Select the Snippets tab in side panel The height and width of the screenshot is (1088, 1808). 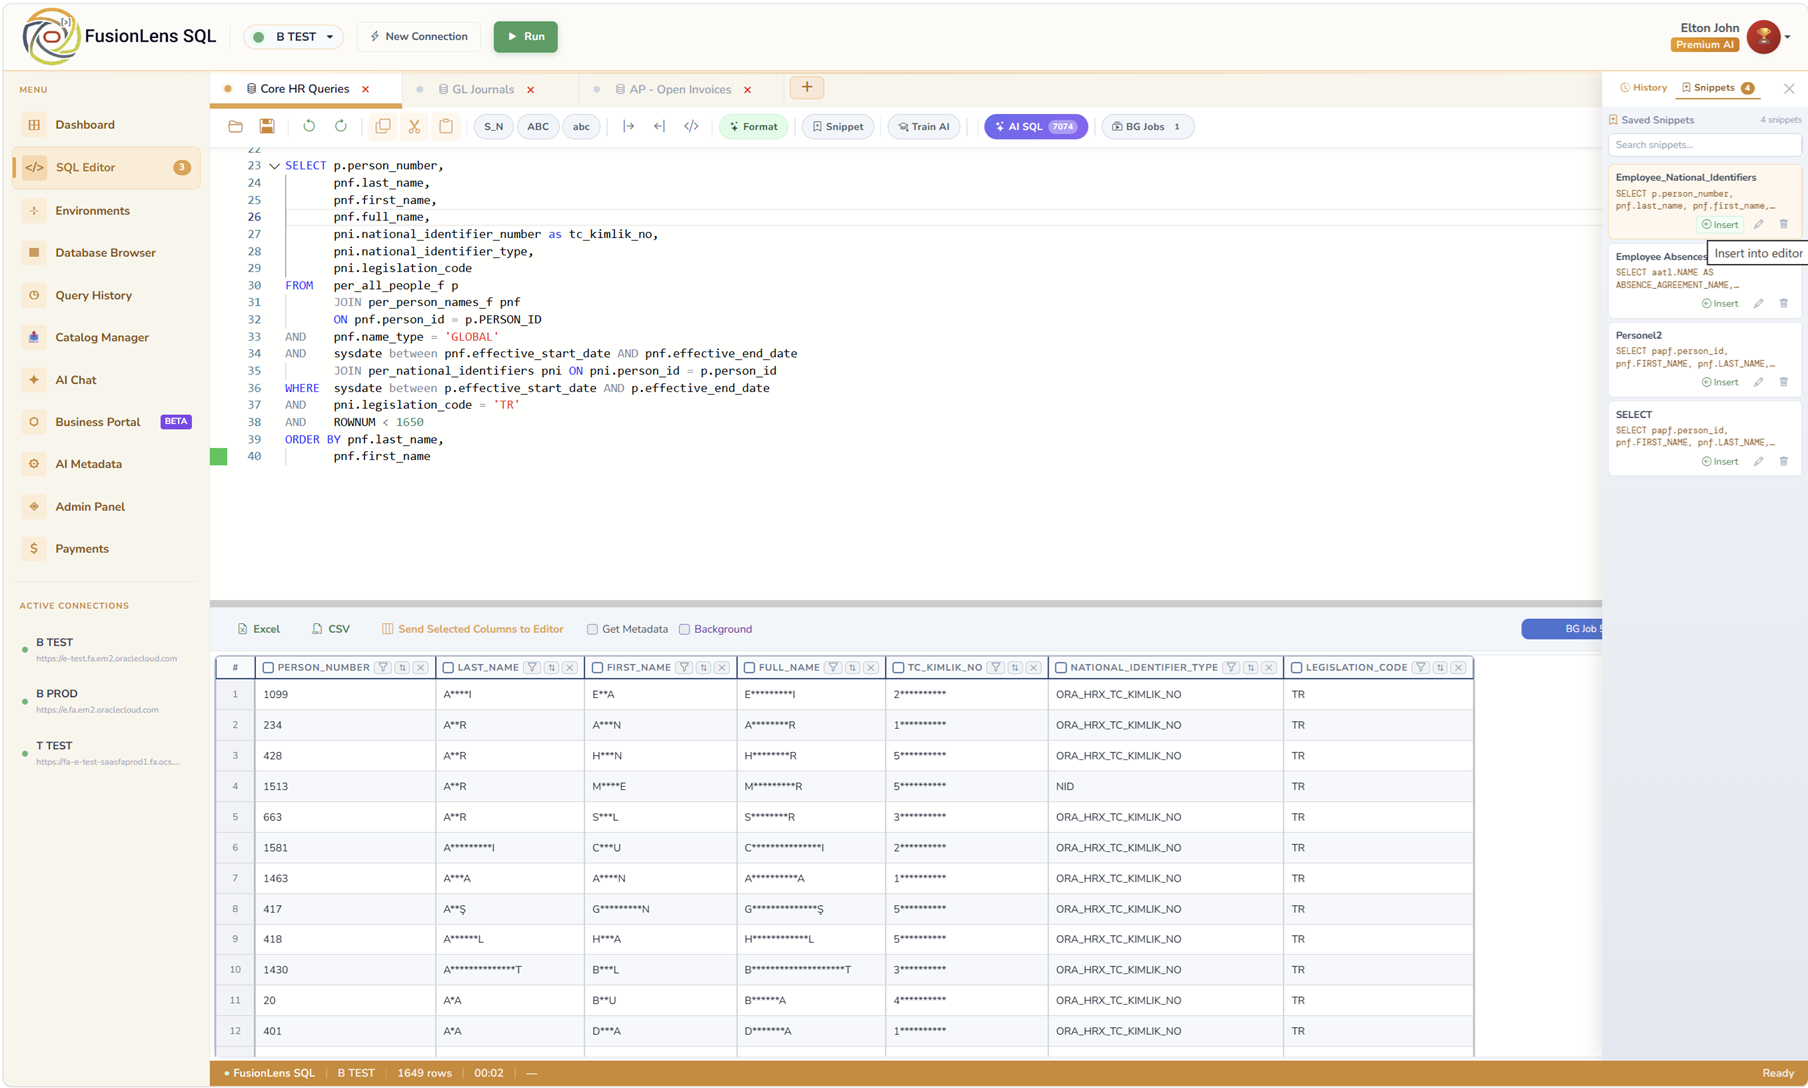tap(1717, 88)
